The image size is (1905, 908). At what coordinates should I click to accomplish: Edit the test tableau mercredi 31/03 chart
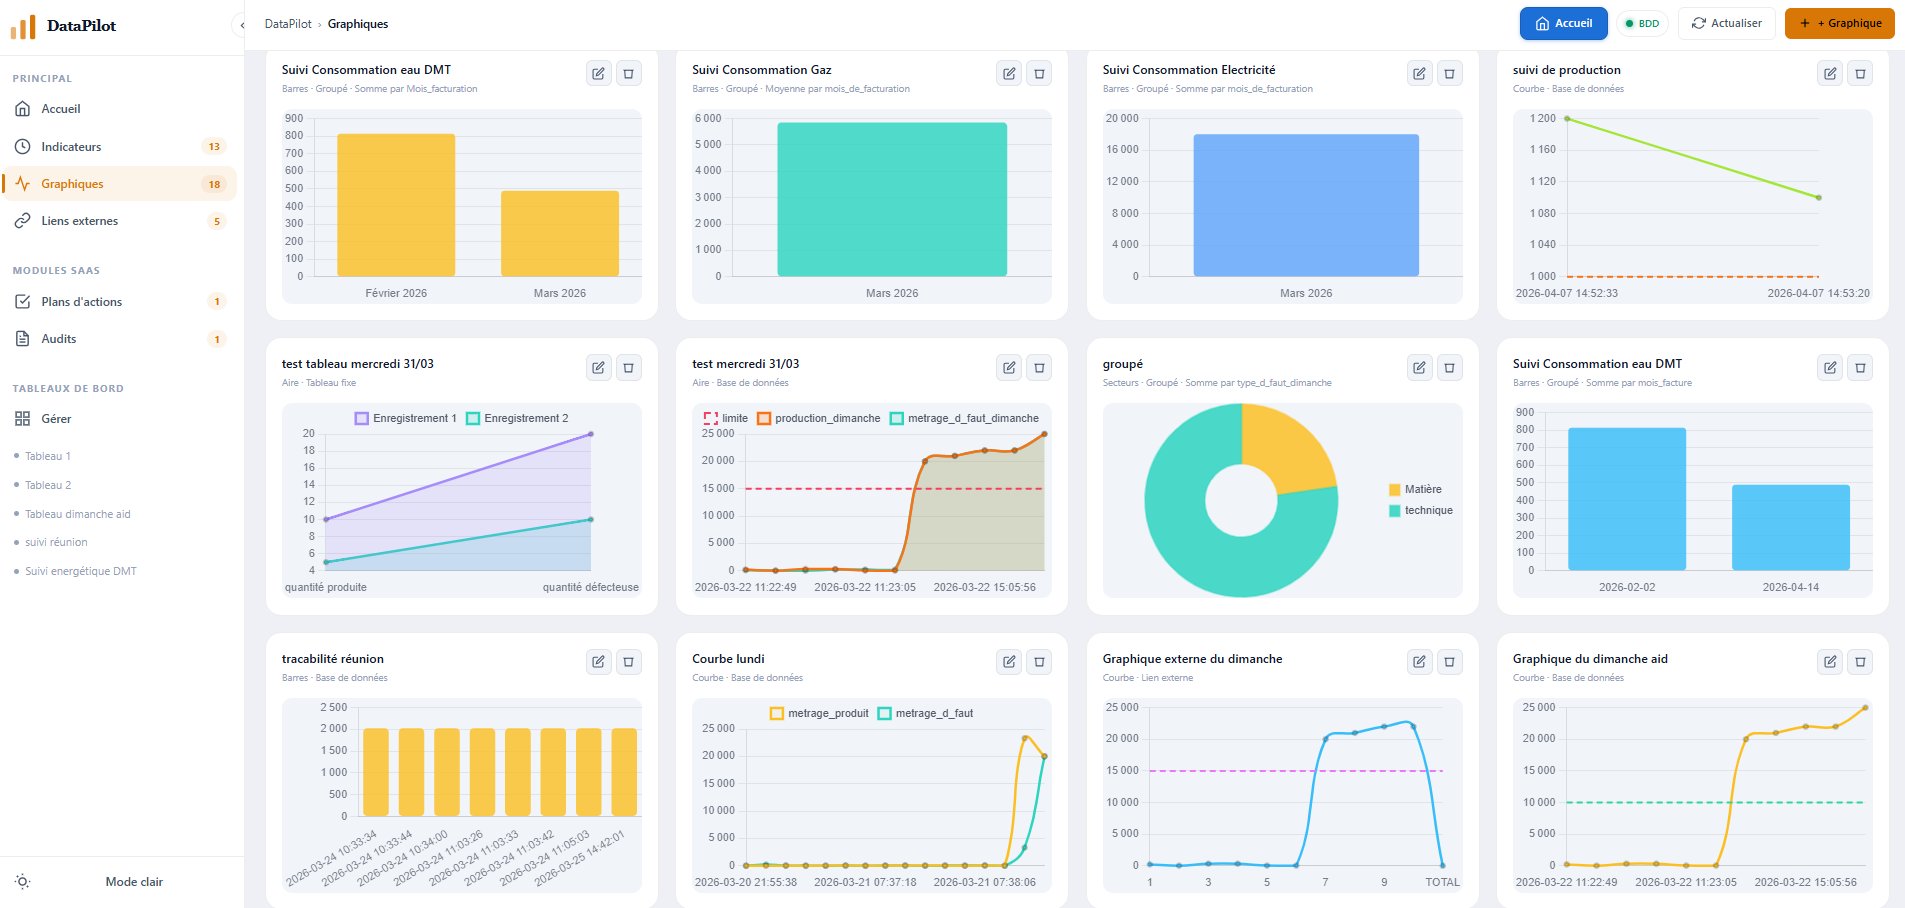click(598, 367)
